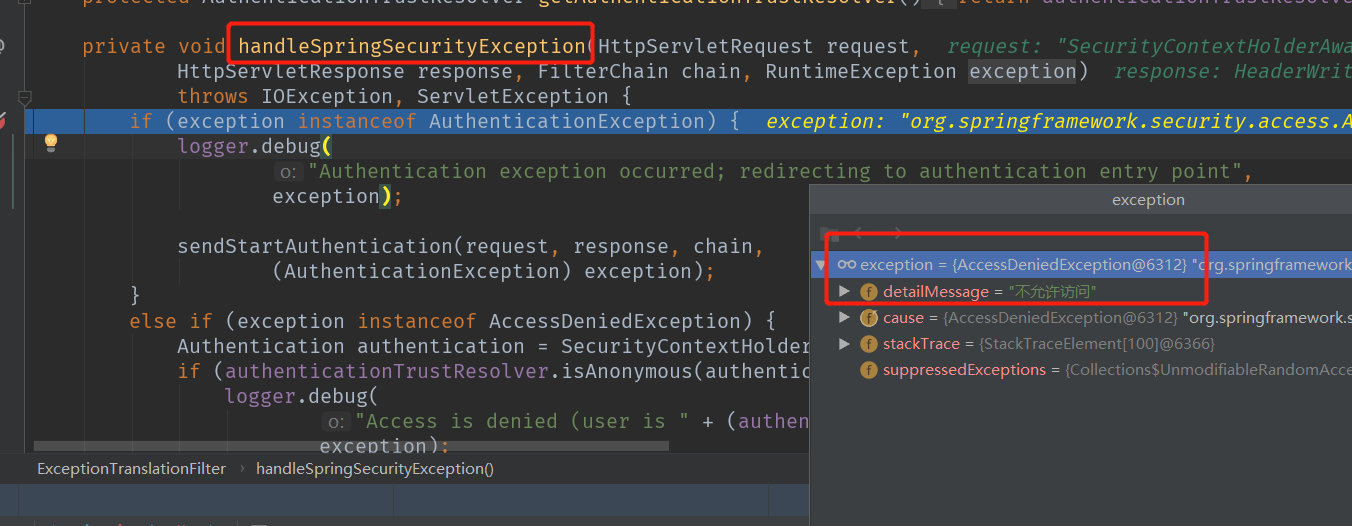Click the glasses watch icon beside exception
This screenshot has height=526, width=1352.
pyautogui.click(x=846, y=265)
